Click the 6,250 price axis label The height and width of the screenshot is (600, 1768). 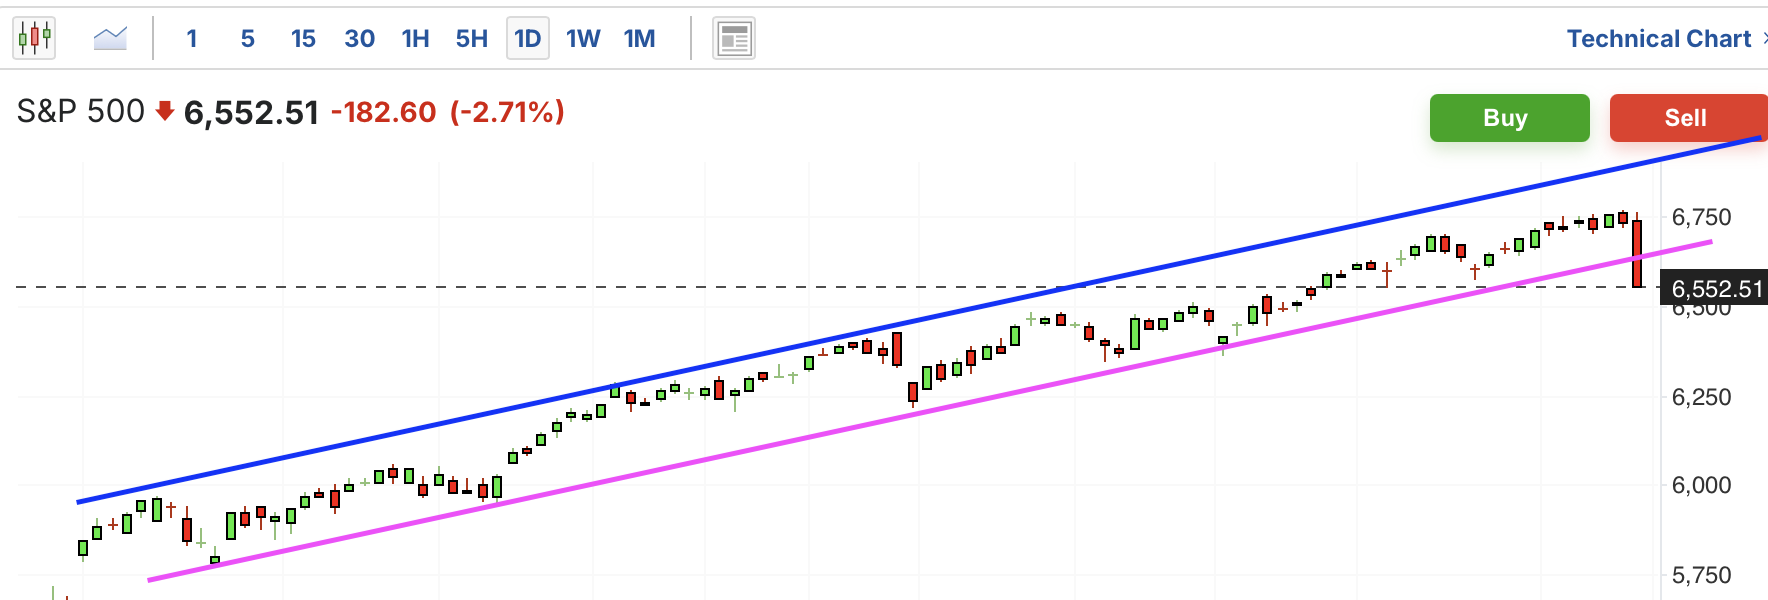click(1701, 397)
